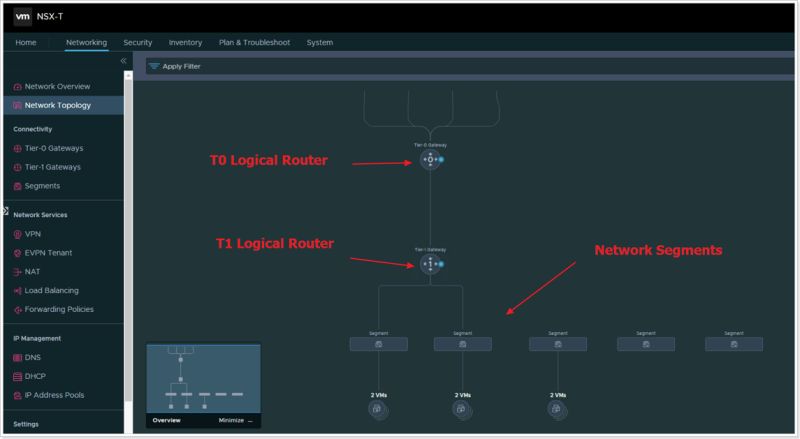Viewport: 800px width, 439px height.
Task: Click the IP Address Pools icon
Action: (x=17, y=396)
